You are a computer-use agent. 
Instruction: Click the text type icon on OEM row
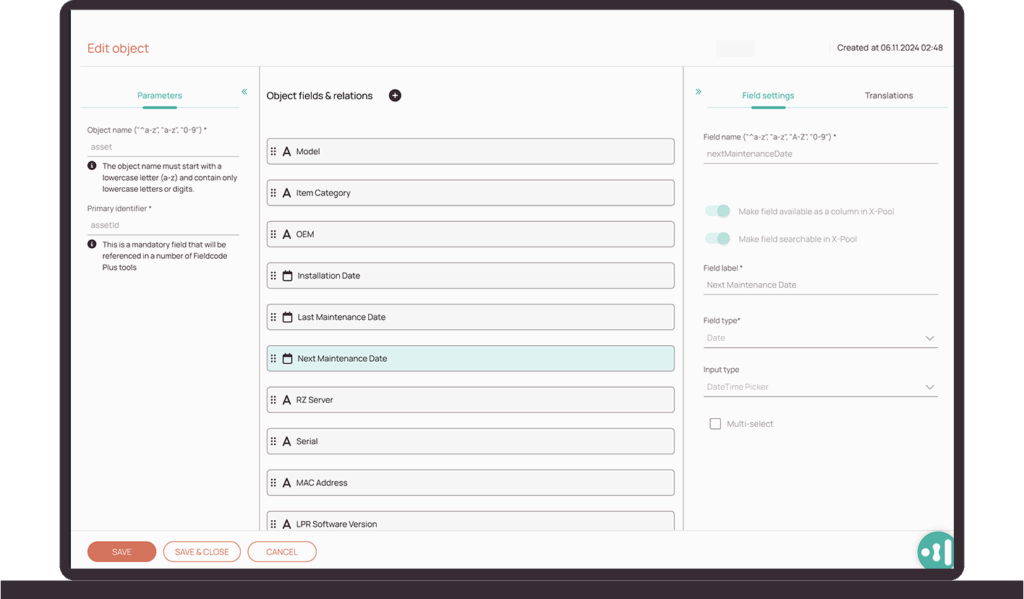point(287,234)
